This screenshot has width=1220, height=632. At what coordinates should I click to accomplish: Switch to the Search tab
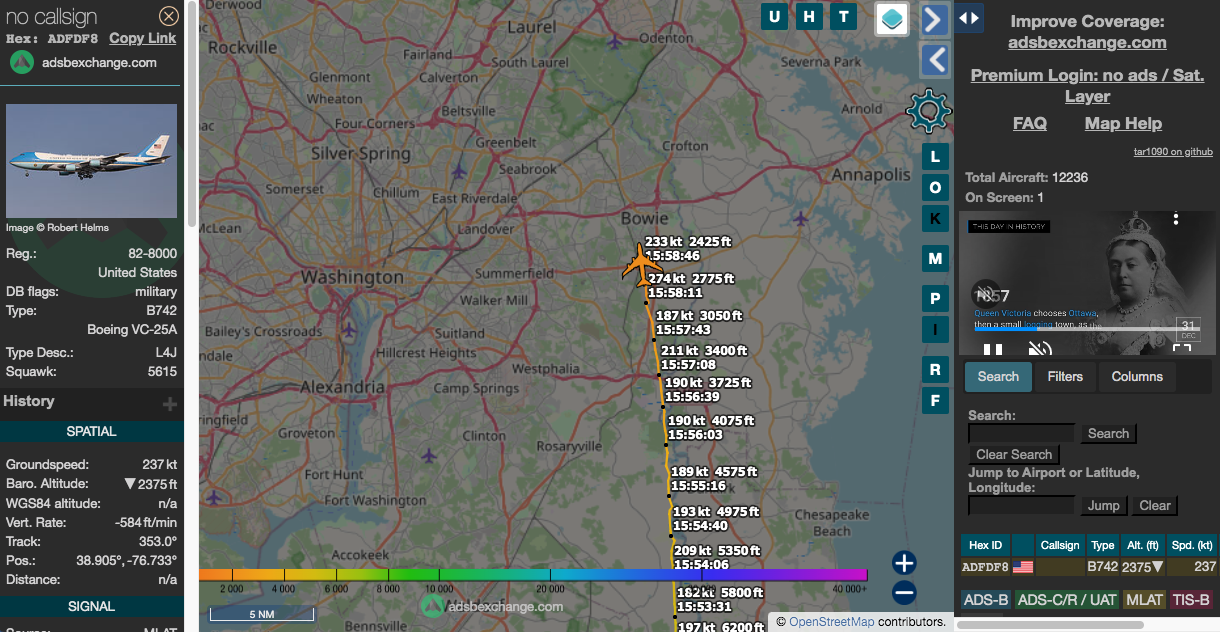pyautogui.click(x=998, y=377)
